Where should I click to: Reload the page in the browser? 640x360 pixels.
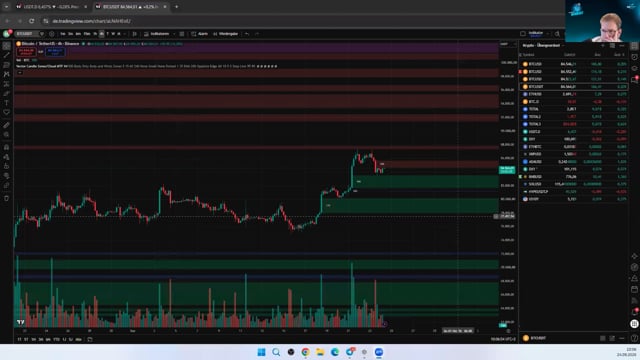point(31,21)
